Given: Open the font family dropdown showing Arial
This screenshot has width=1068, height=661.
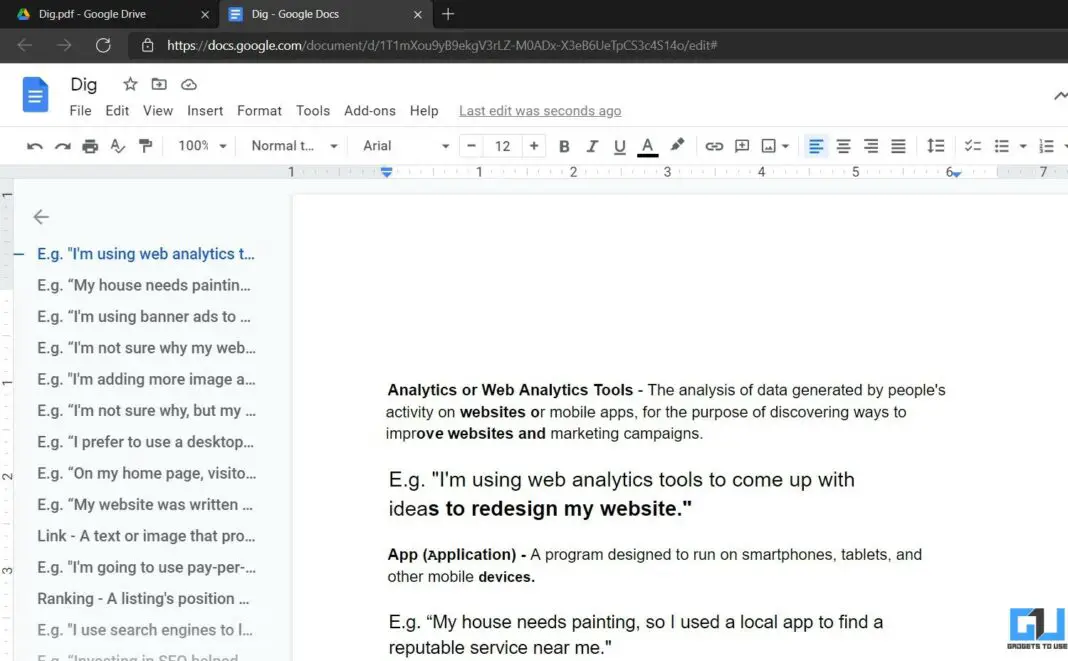Looking at the screenshot, I should pos(400,146).
